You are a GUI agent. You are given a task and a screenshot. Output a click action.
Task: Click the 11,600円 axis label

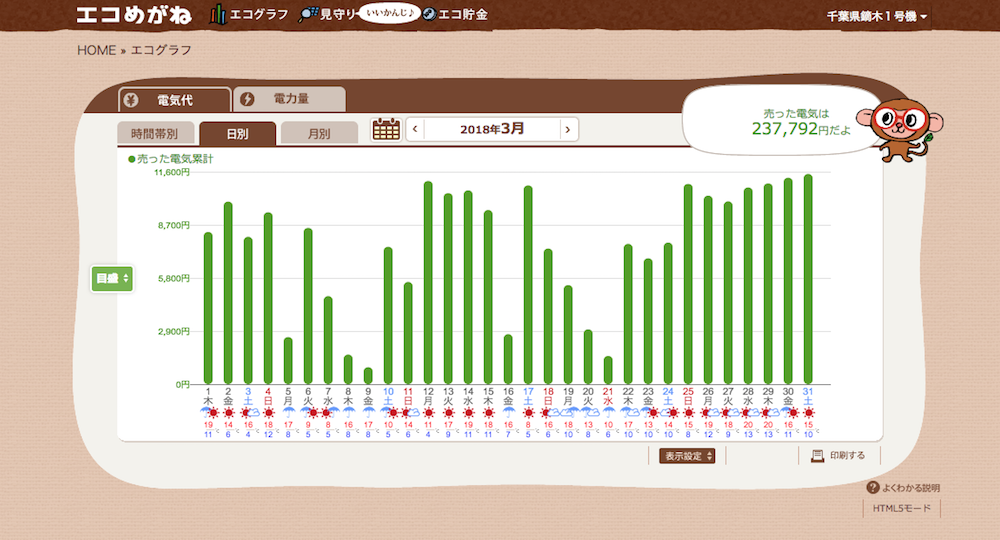(x=172, y=172)
